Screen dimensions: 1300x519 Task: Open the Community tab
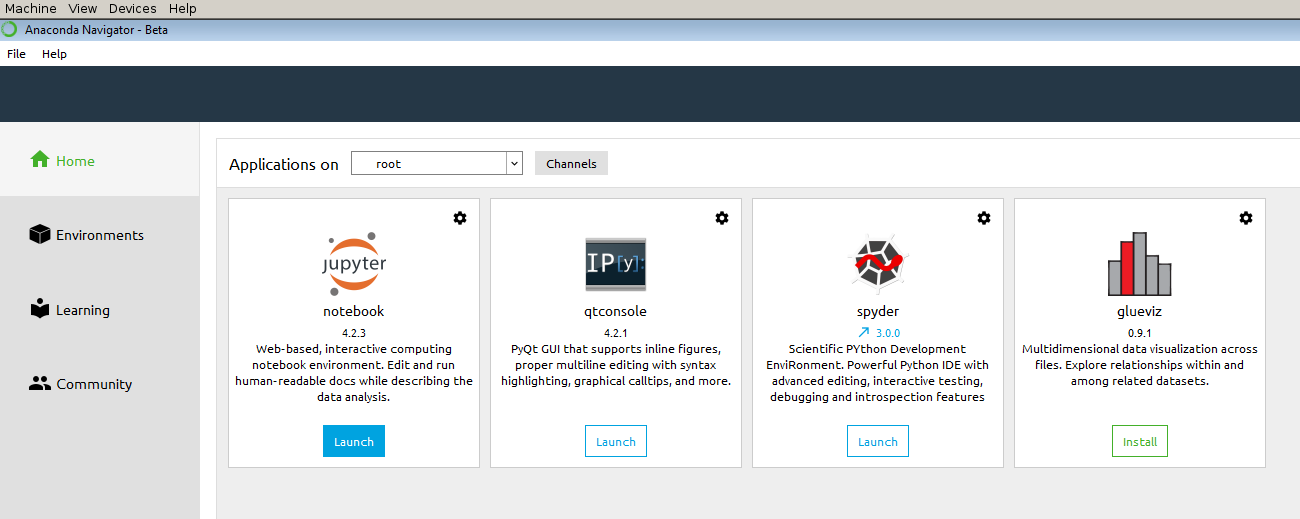click(100, 384)
